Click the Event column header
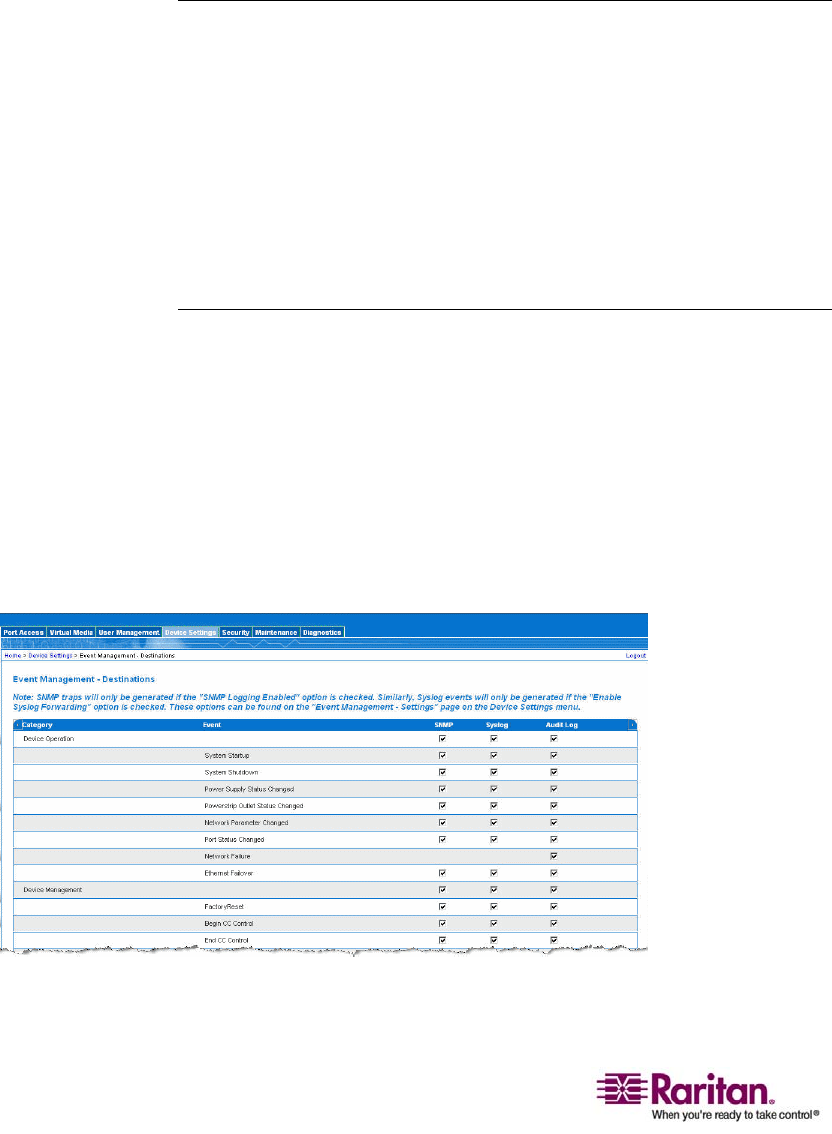 (x=211, y=725)
